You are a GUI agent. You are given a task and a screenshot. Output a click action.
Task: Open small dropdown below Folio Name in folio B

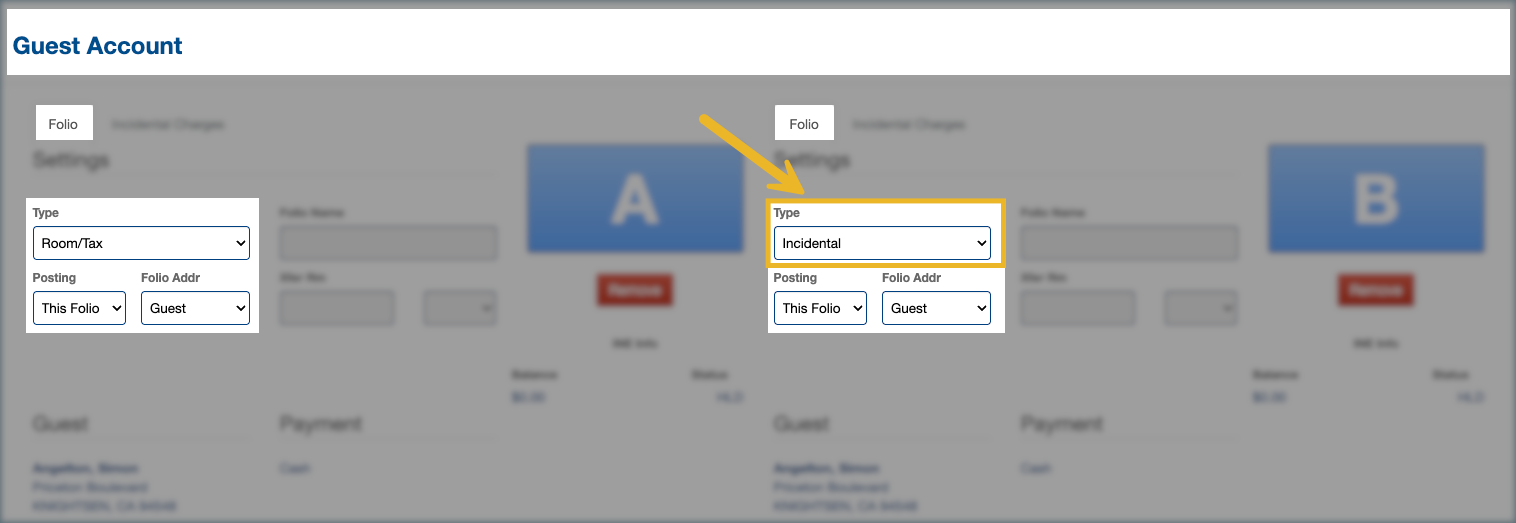click(x=1201, y=308)
